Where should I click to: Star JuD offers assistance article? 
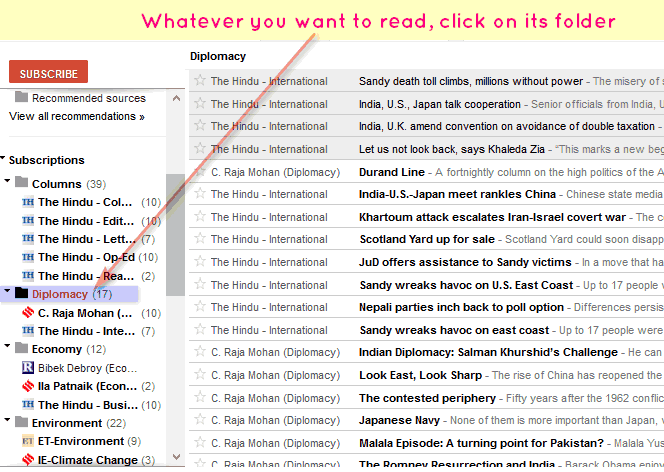pyautogui.click(x=200, y=261)
